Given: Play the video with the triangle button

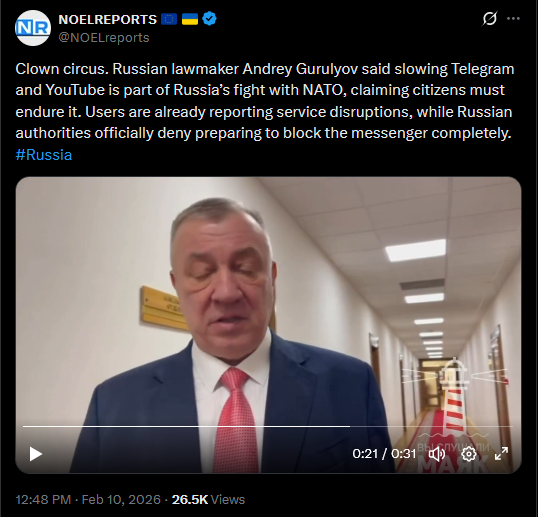Looking at the screenshot, I should pyautogui.click(x=35, y=454).
